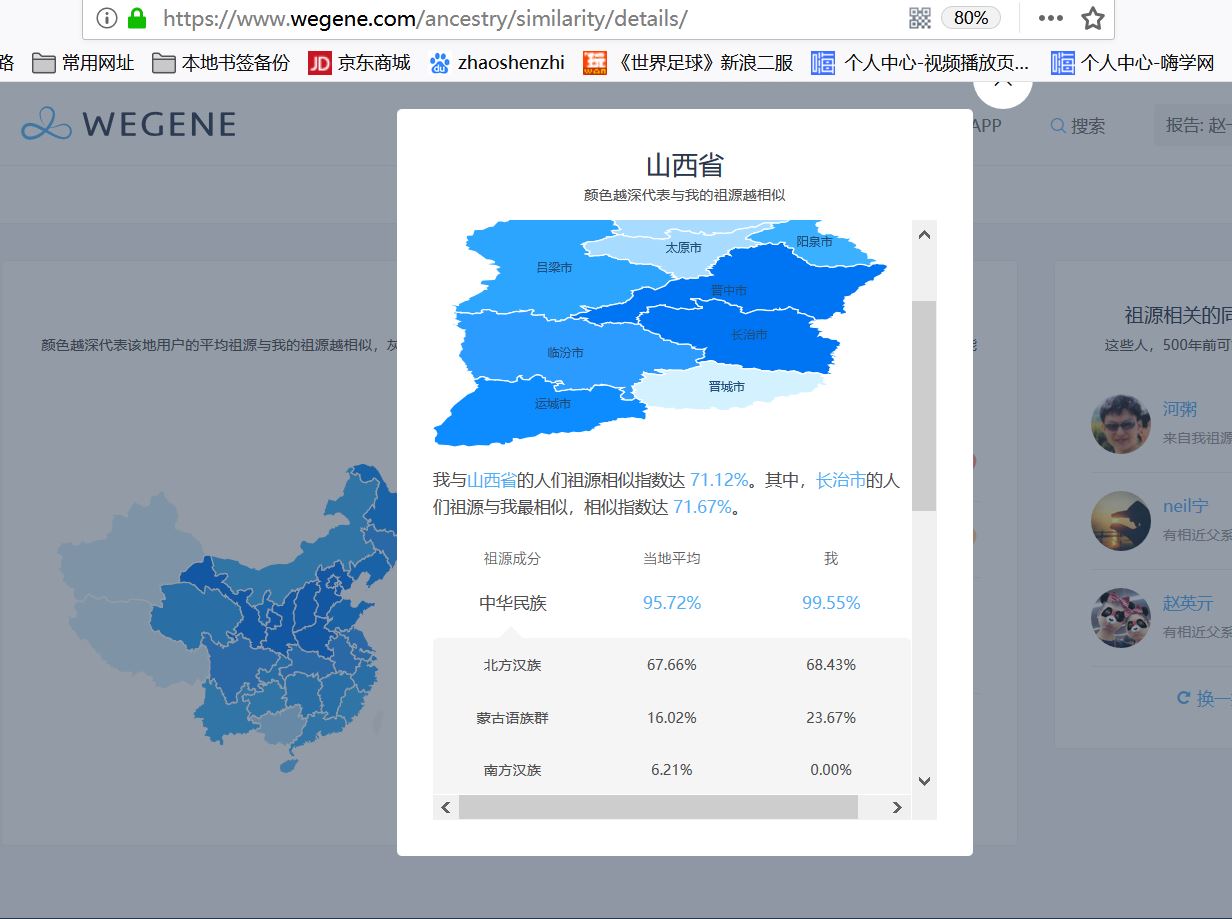The image size is (1232, 919).
Task: Select 晋中市 on the Shanxi map
Action: coord(728,290)
